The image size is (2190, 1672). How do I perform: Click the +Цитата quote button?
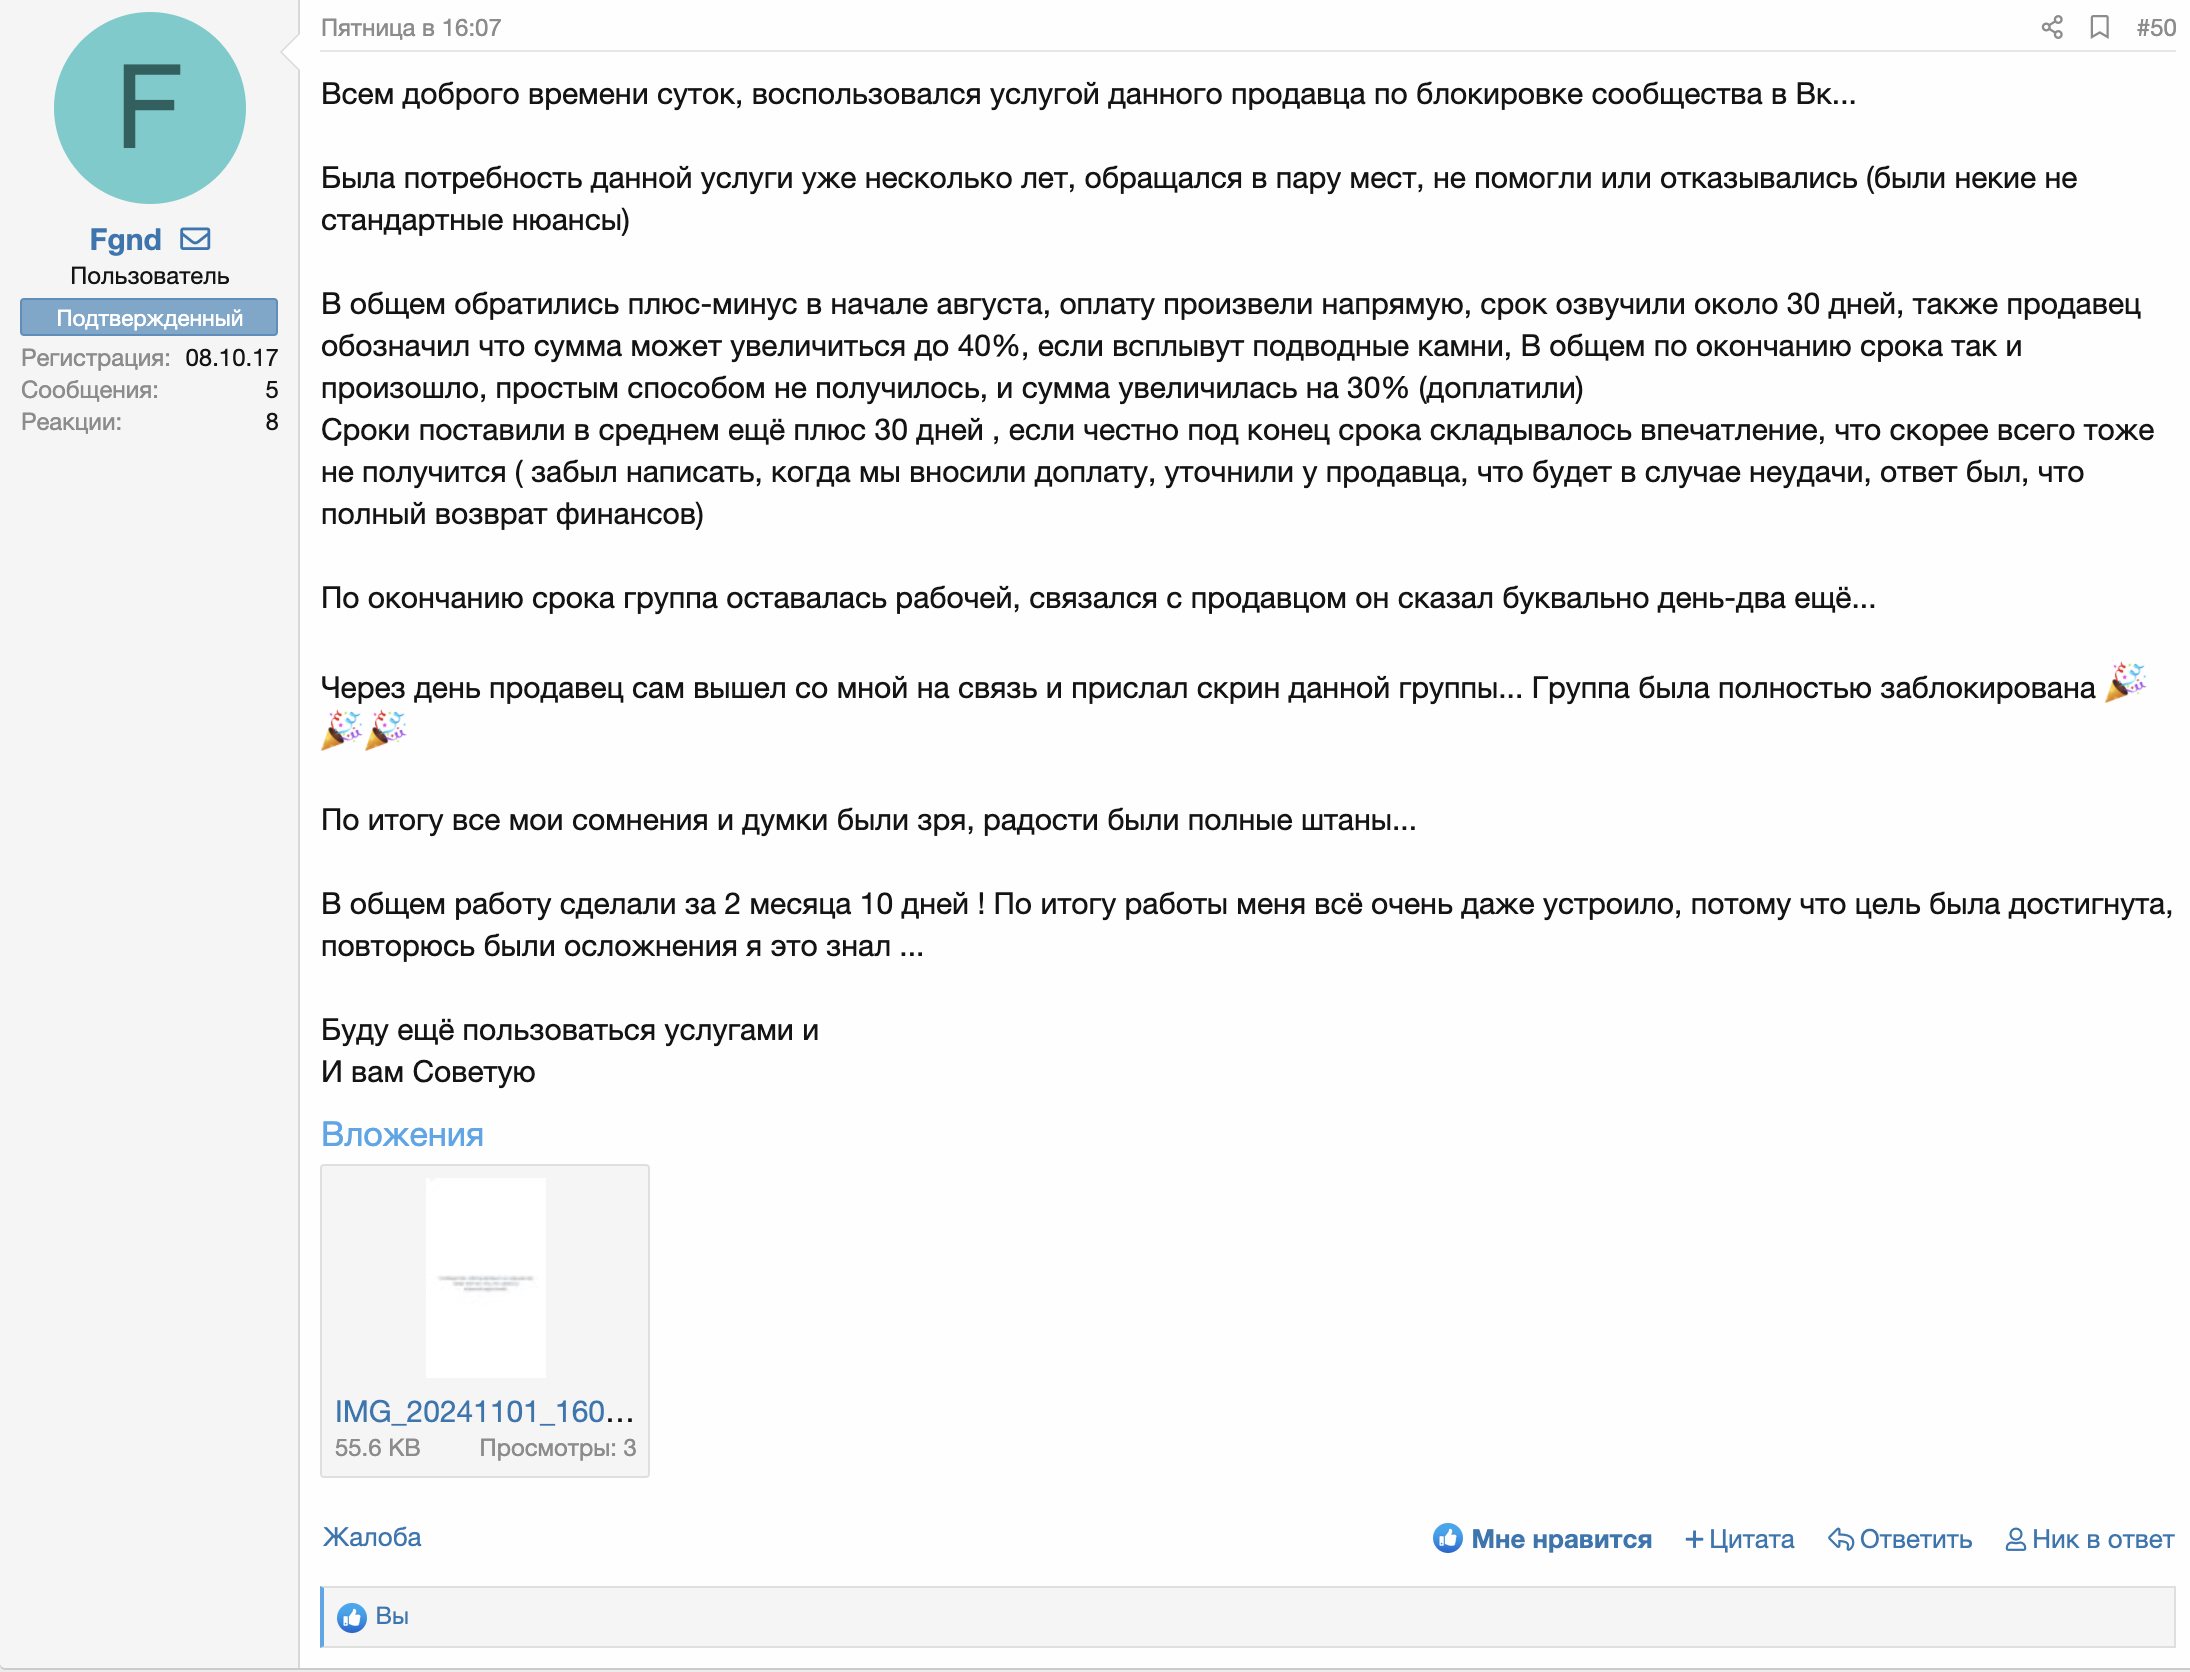tap(1740, 1539)
